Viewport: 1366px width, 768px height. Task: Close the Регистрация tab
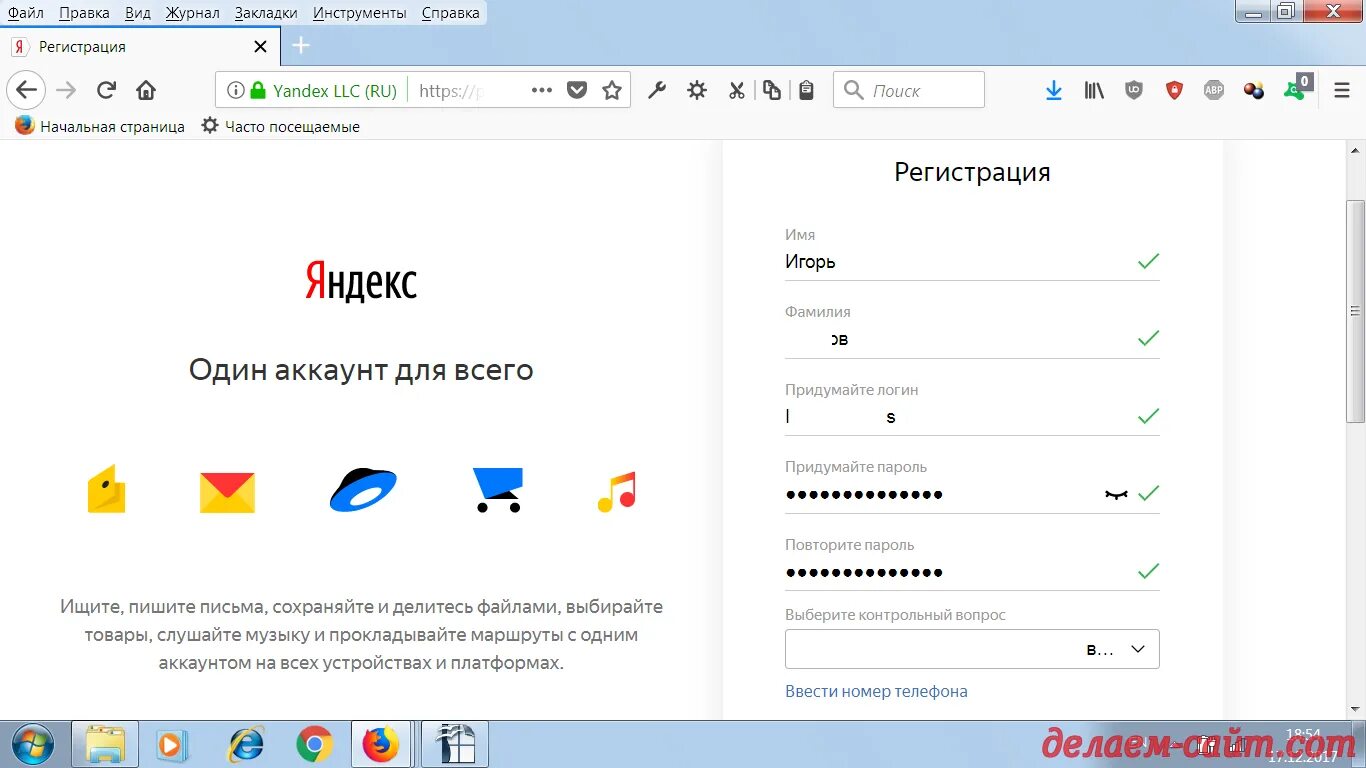click(260, 47)
